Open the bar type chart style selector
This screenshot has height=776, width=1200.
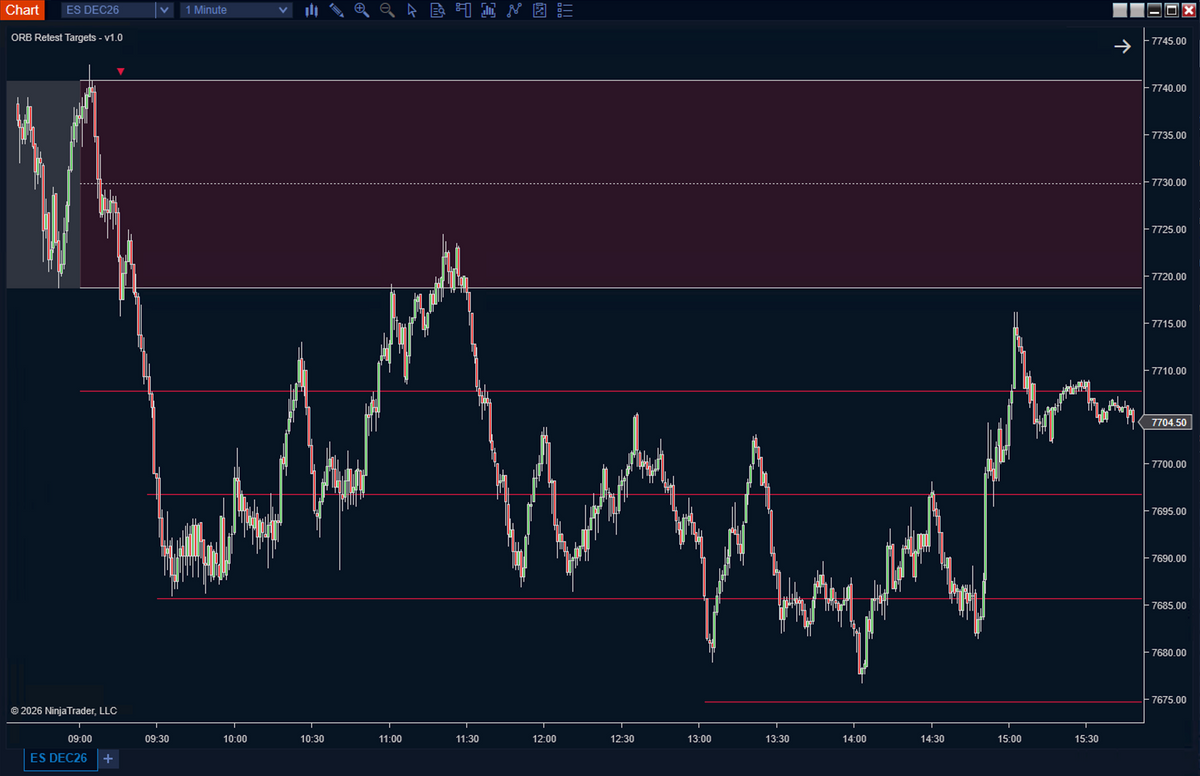click(311, 10)
